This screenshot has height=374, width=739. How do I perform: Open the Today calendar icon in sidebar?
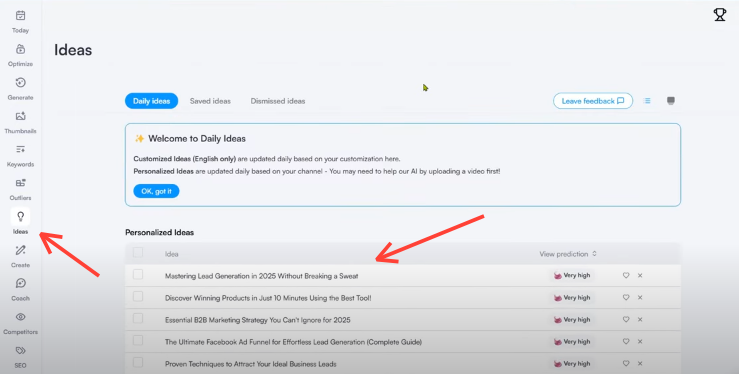coord(20,16)
